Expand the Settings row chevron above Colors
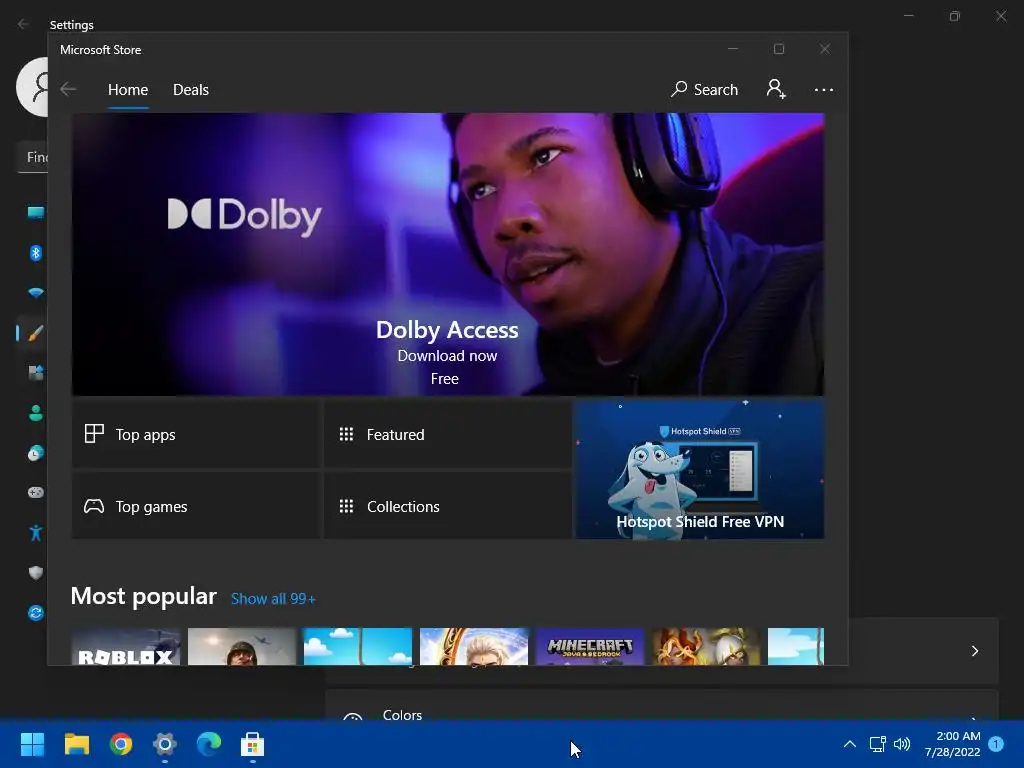The height and width of the screenshot is (768, 1024). point(974,650)
